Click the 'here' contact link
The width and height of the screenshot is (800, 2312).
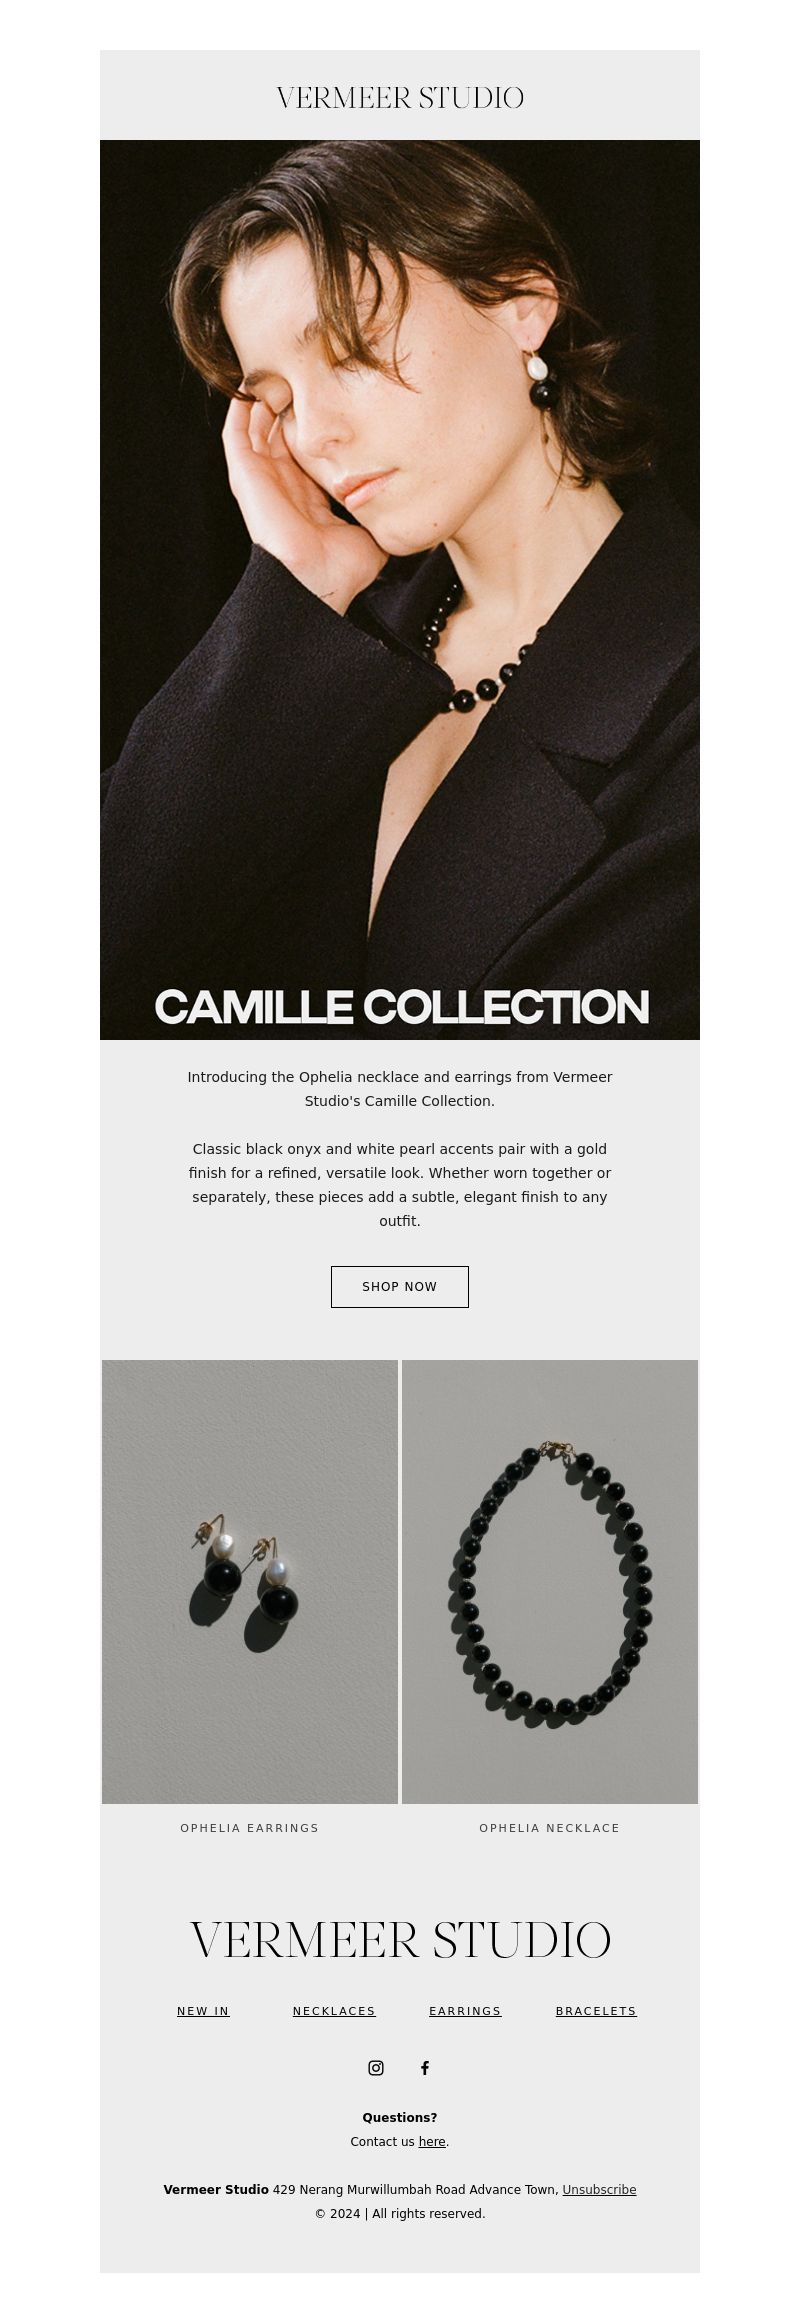432,2142
